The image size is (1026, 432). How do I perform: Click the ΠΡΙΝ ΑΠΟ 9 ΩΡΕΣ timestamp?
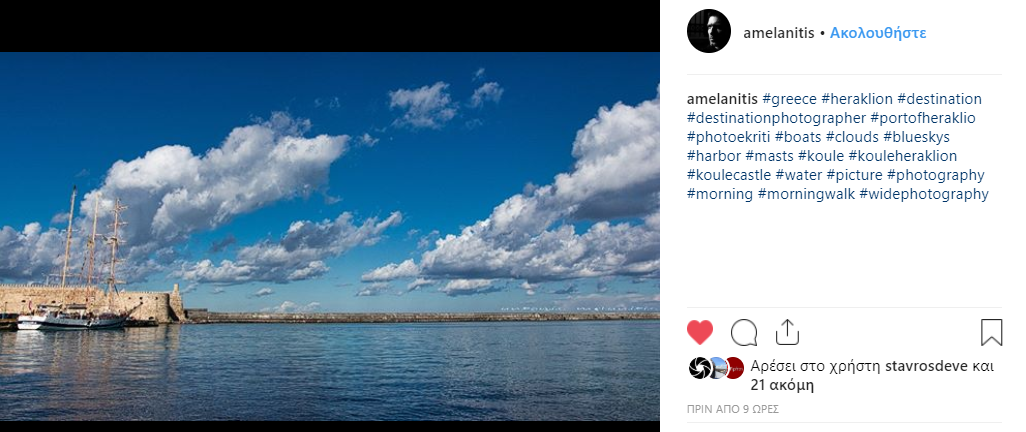(733, 409)
